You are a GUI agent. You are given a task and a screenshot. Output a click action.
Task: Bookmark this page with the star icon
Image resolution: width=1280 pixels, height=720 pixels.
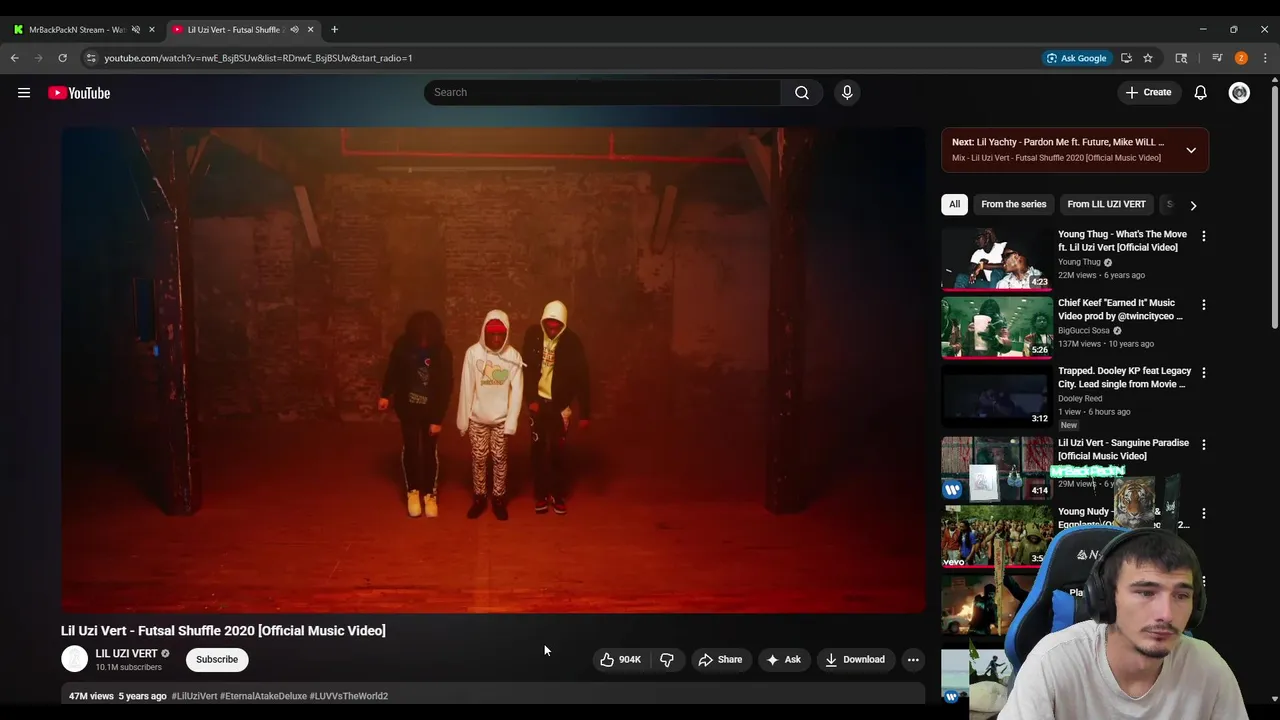[x=1148, y=58]
